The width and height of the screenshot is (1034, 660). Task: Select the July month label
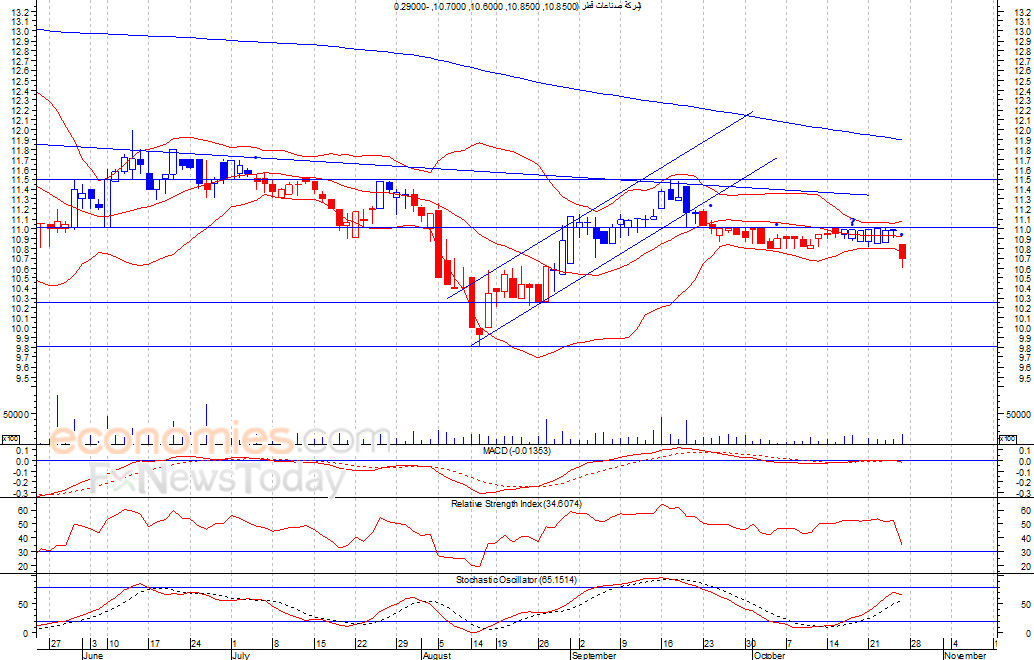[x=241, y=655]
